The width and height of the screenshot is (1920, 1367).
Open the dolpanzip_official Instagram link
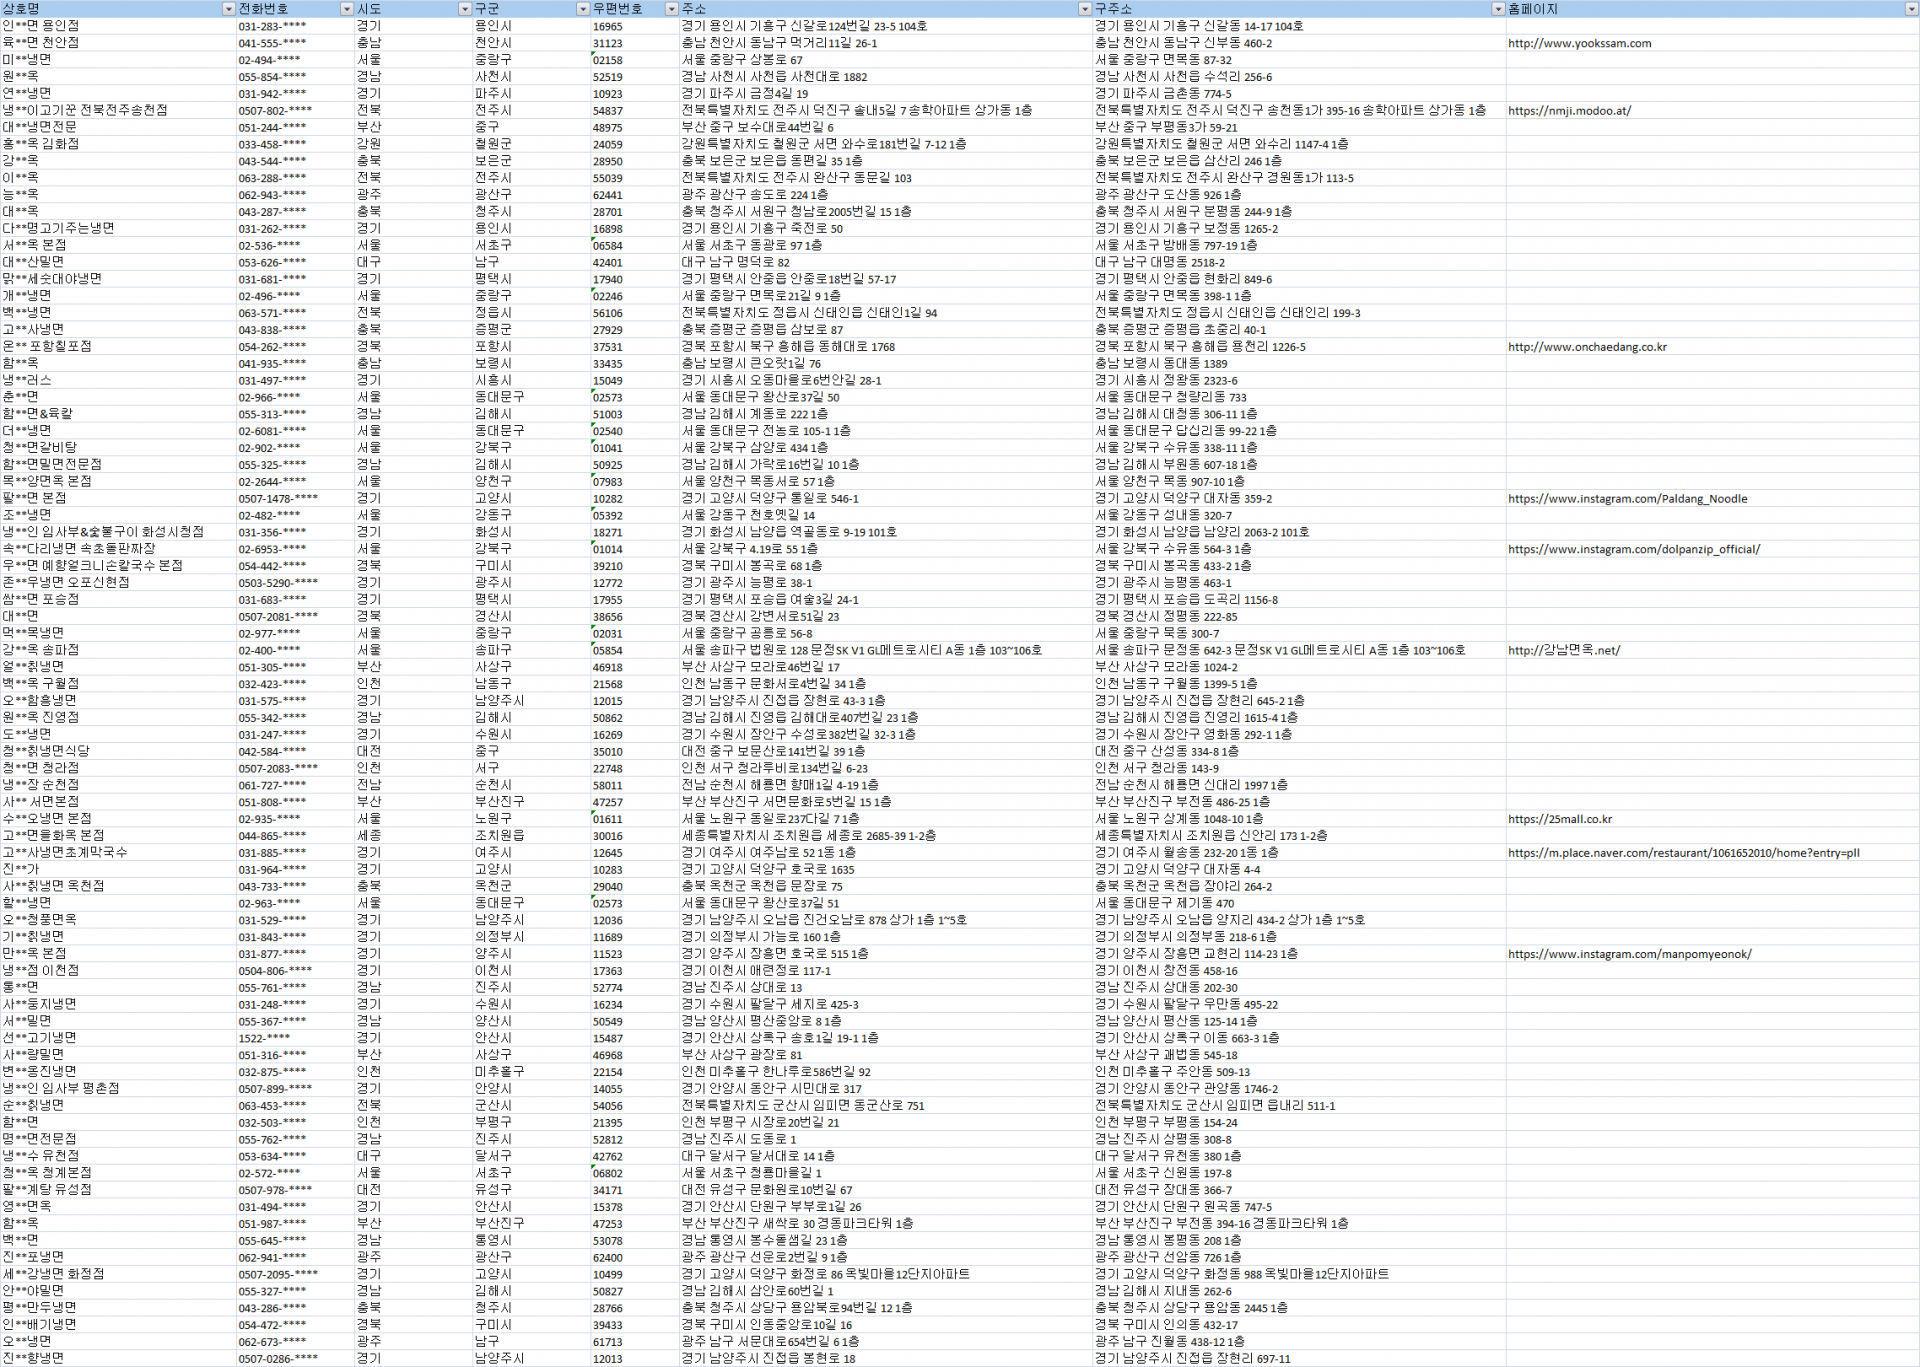pos(1633,549)
